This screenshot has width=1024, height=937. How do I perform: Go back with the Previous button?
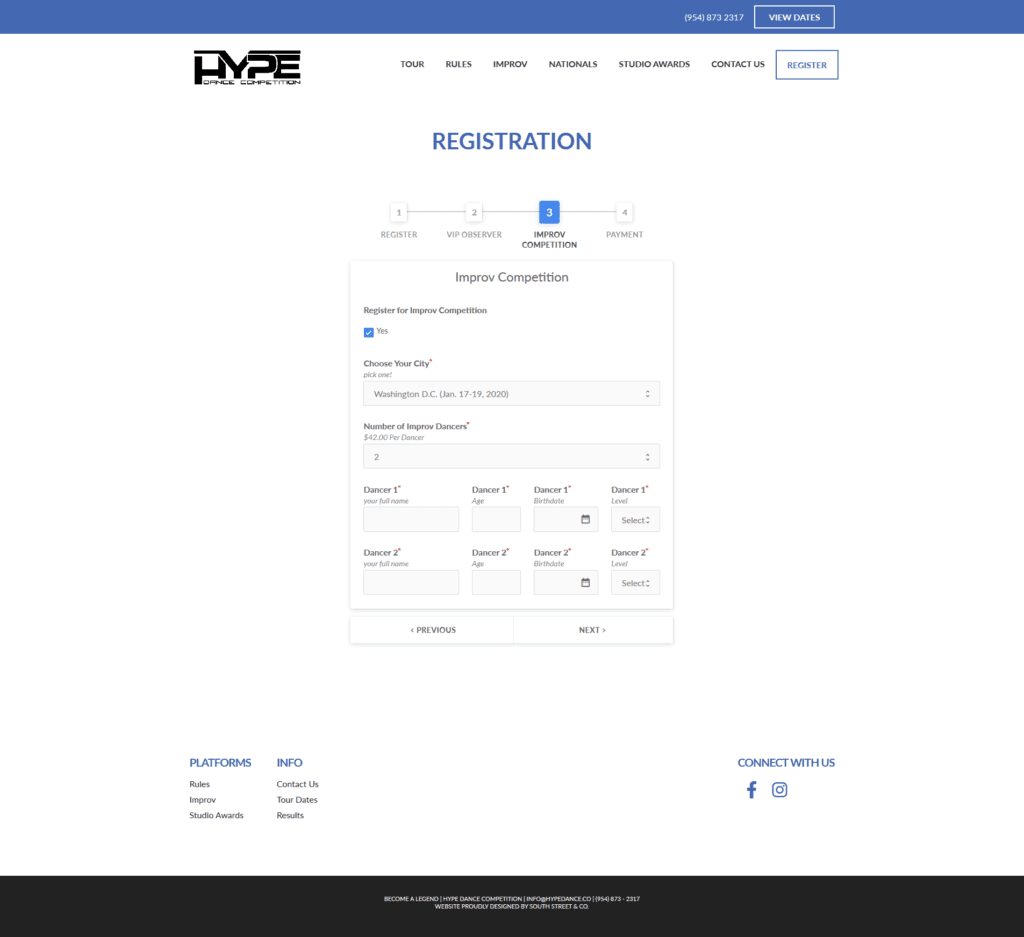pyautogui.click(x=432, y=630)
